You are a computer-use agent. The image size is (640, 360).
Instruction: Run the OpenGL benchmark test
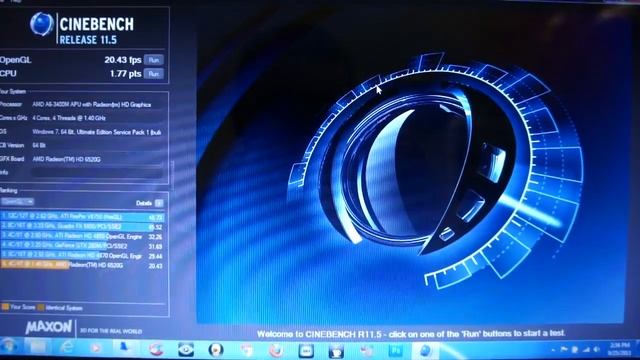point(153,60)
